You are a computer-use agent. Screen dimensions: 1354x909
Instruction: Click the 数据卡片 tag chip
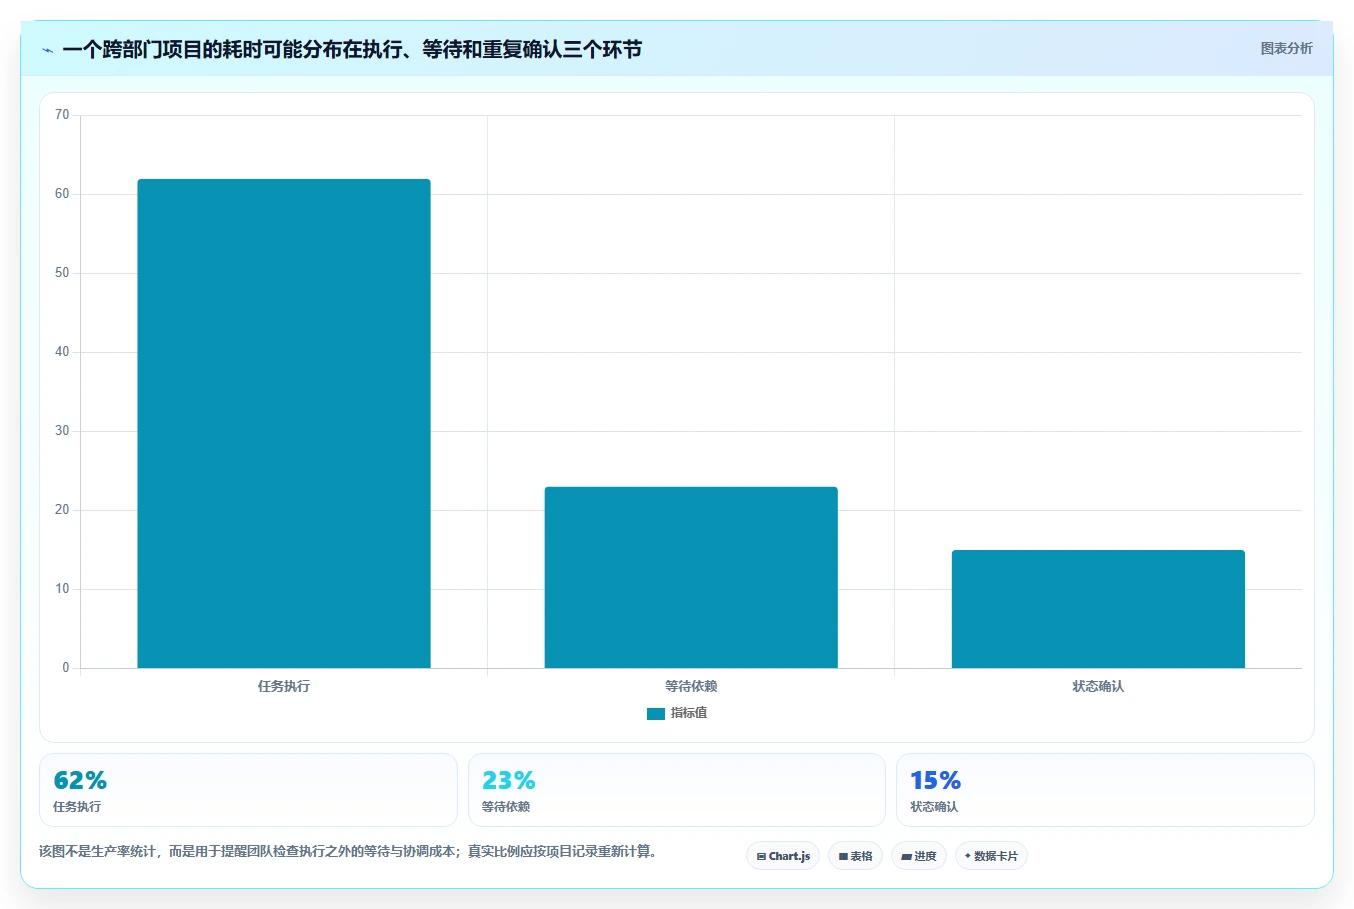[x=991, y=856]
